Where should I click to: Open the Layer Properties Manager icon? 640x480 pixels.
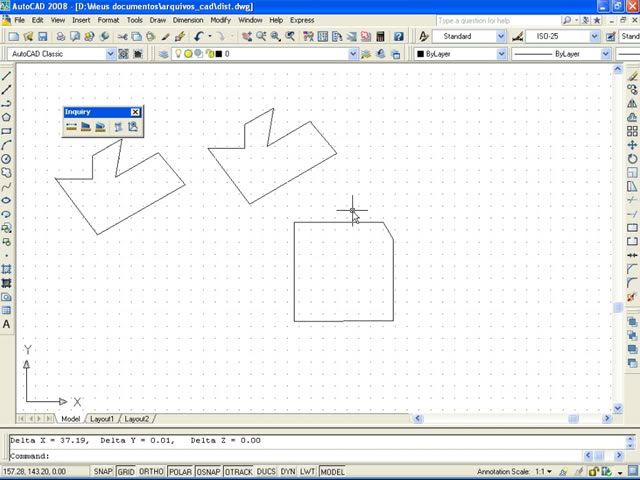[164, 54]
